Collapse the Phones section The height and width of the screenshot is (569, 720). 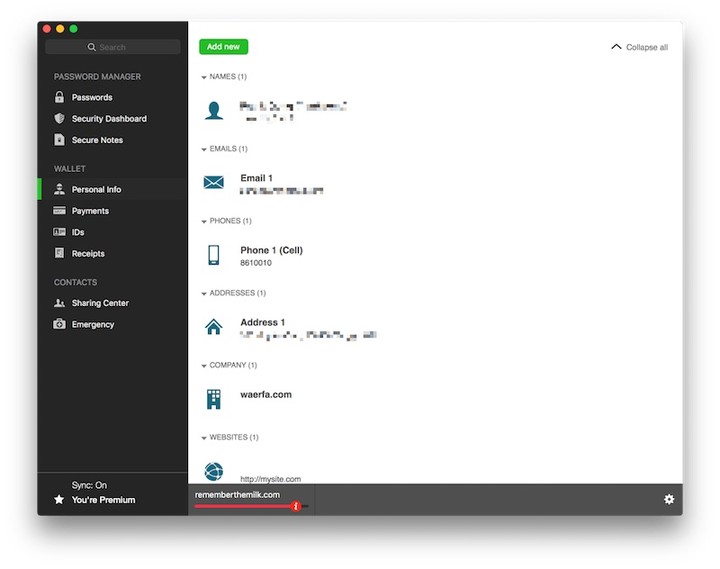(204, 221)
